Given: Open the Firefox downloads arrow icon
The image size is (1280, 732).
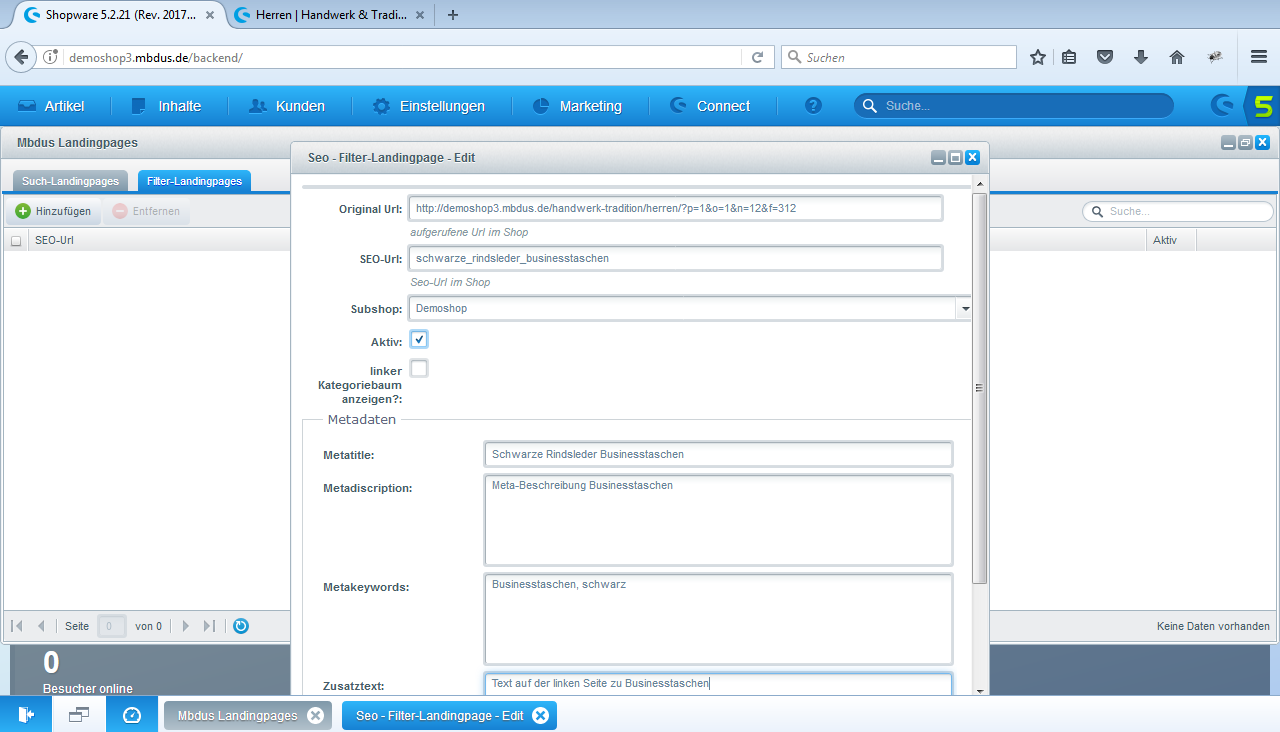Looking at the screenshot, I should pyautogui.click(x=1141, y=57).
